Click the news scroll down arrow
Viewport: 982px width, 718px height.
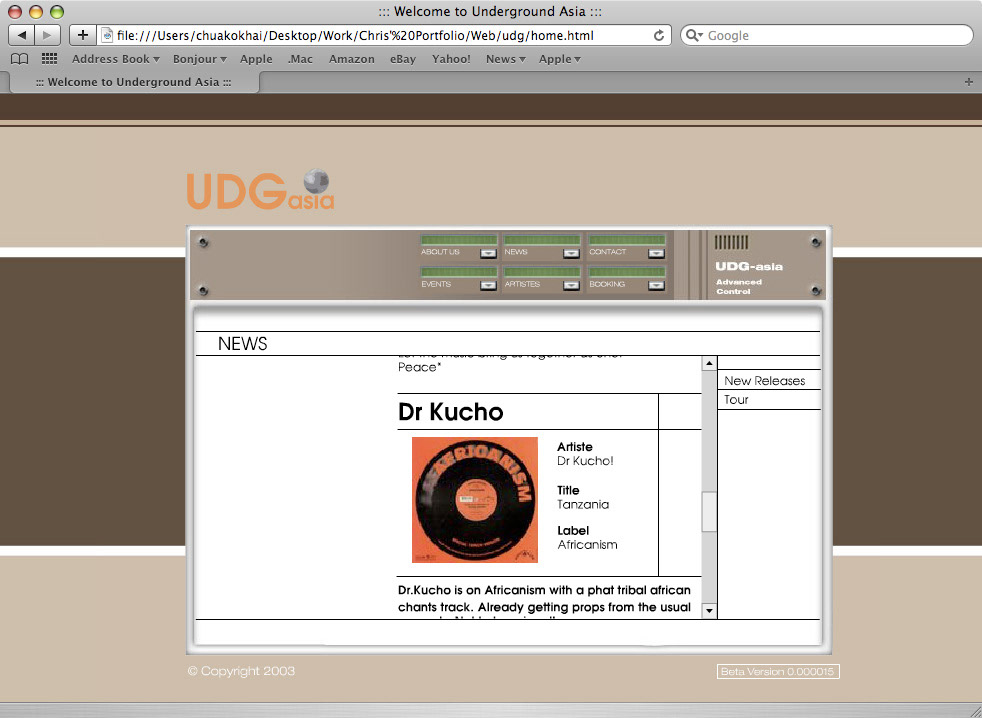(709, 610)
